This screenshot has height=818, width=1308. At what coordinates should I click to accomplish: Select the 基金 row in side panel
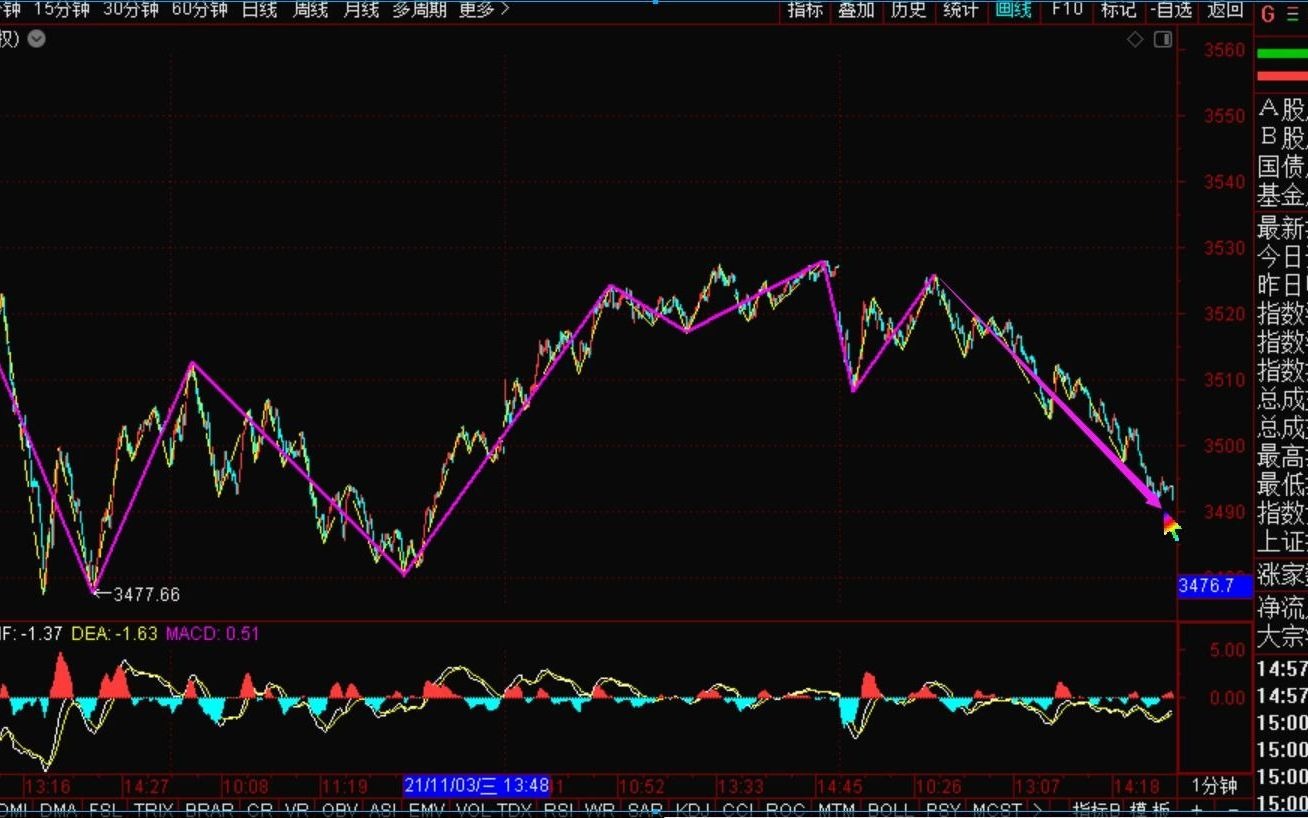point(1282,194)
